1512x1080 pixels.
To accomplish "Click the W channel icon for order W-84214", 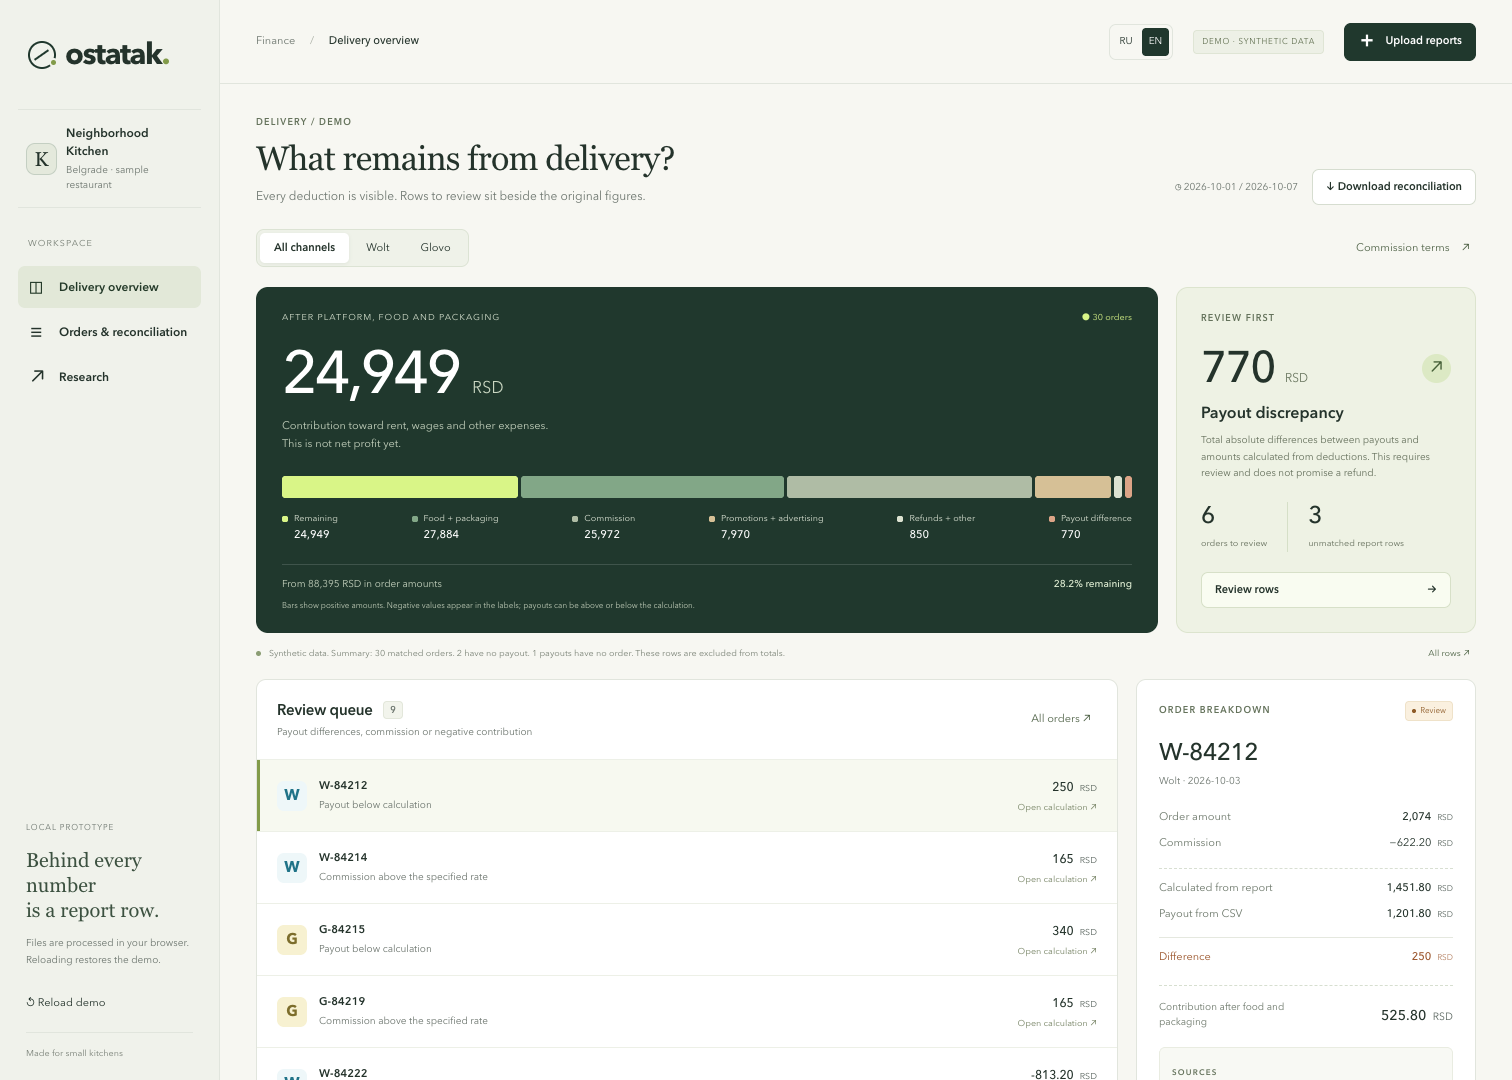I will coord(292,867).
